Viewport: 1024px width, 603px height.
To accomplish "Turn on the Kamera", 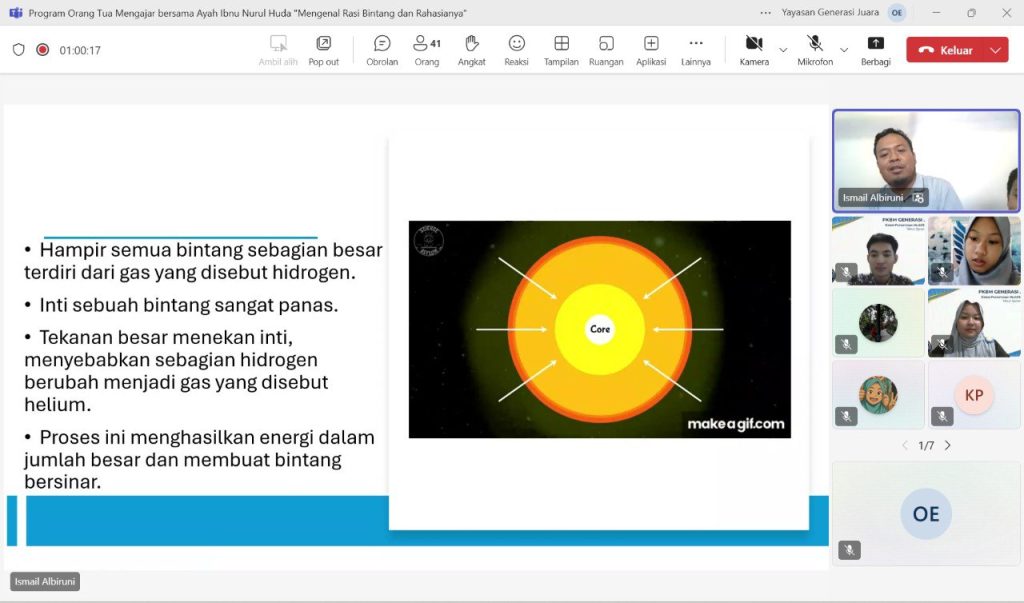I will [754, 50].
